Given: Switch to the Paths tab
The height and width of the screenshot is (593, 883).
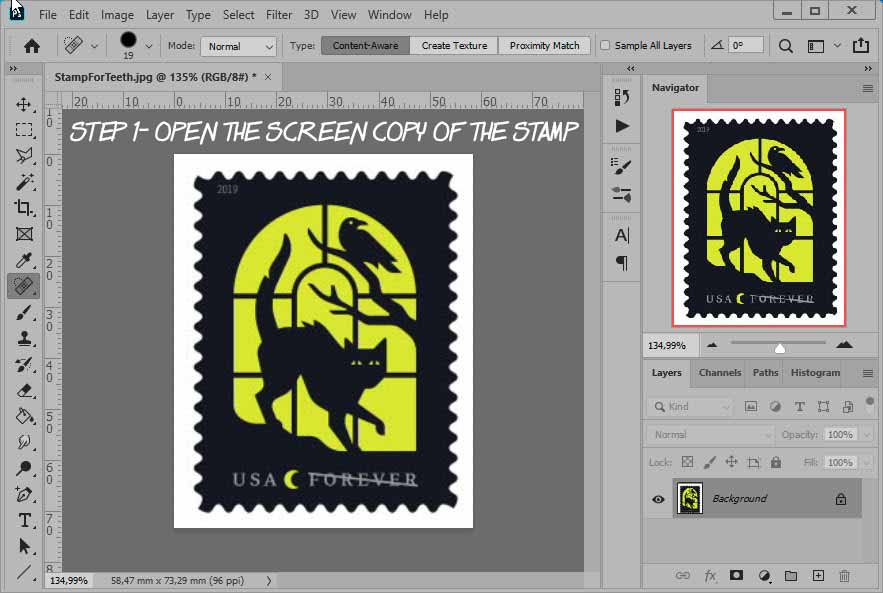Looking at the screenshot, I should (765, 373).
